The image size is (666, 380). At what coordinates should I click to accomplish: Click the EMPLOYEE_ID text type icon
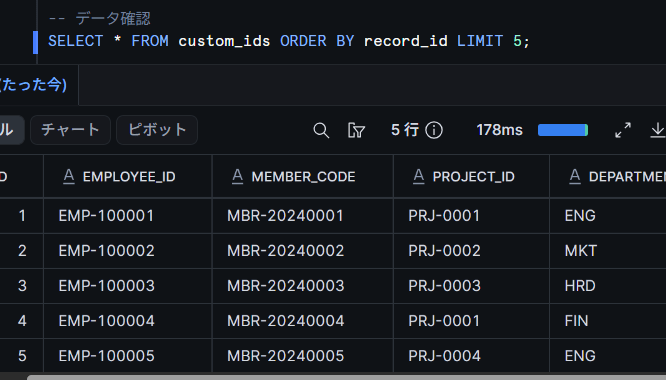click(69, 176)
